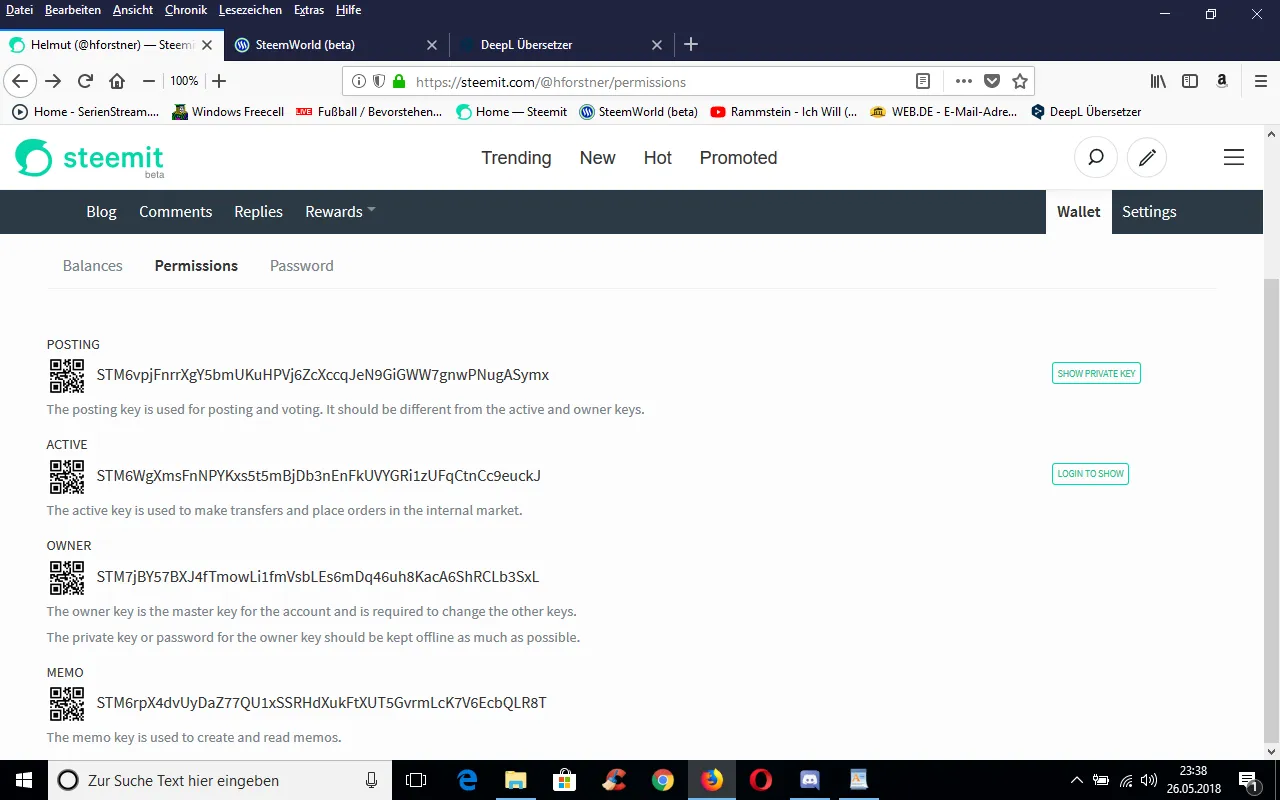Open the Comments link
The image size is (1280, 800).
176,212
